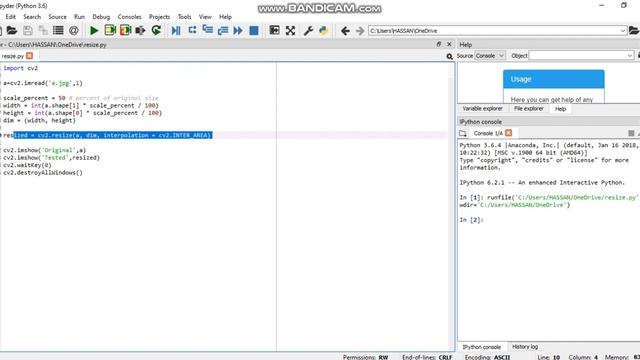Image resolution: width=640 pixels, height=360 pixels.
Task: Open the Source menu
Action: [x=57, y=17]
